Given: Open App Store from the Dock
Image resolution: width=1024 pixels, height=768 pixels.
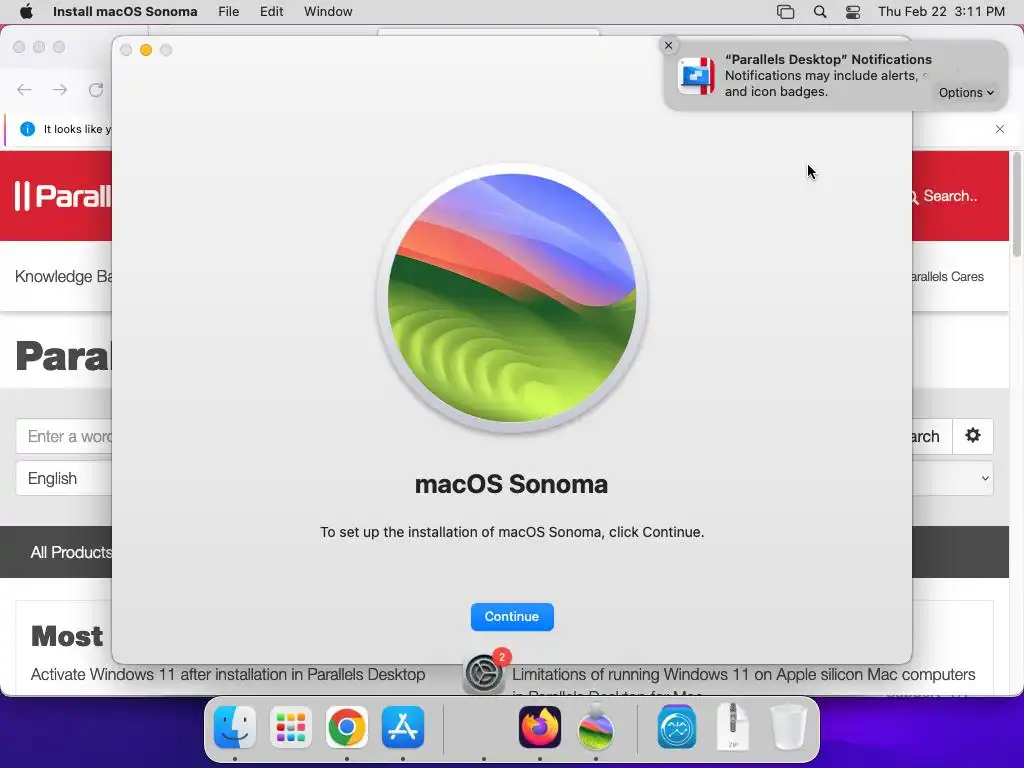Looking at the screenshot, I should (x=403, y=727).
